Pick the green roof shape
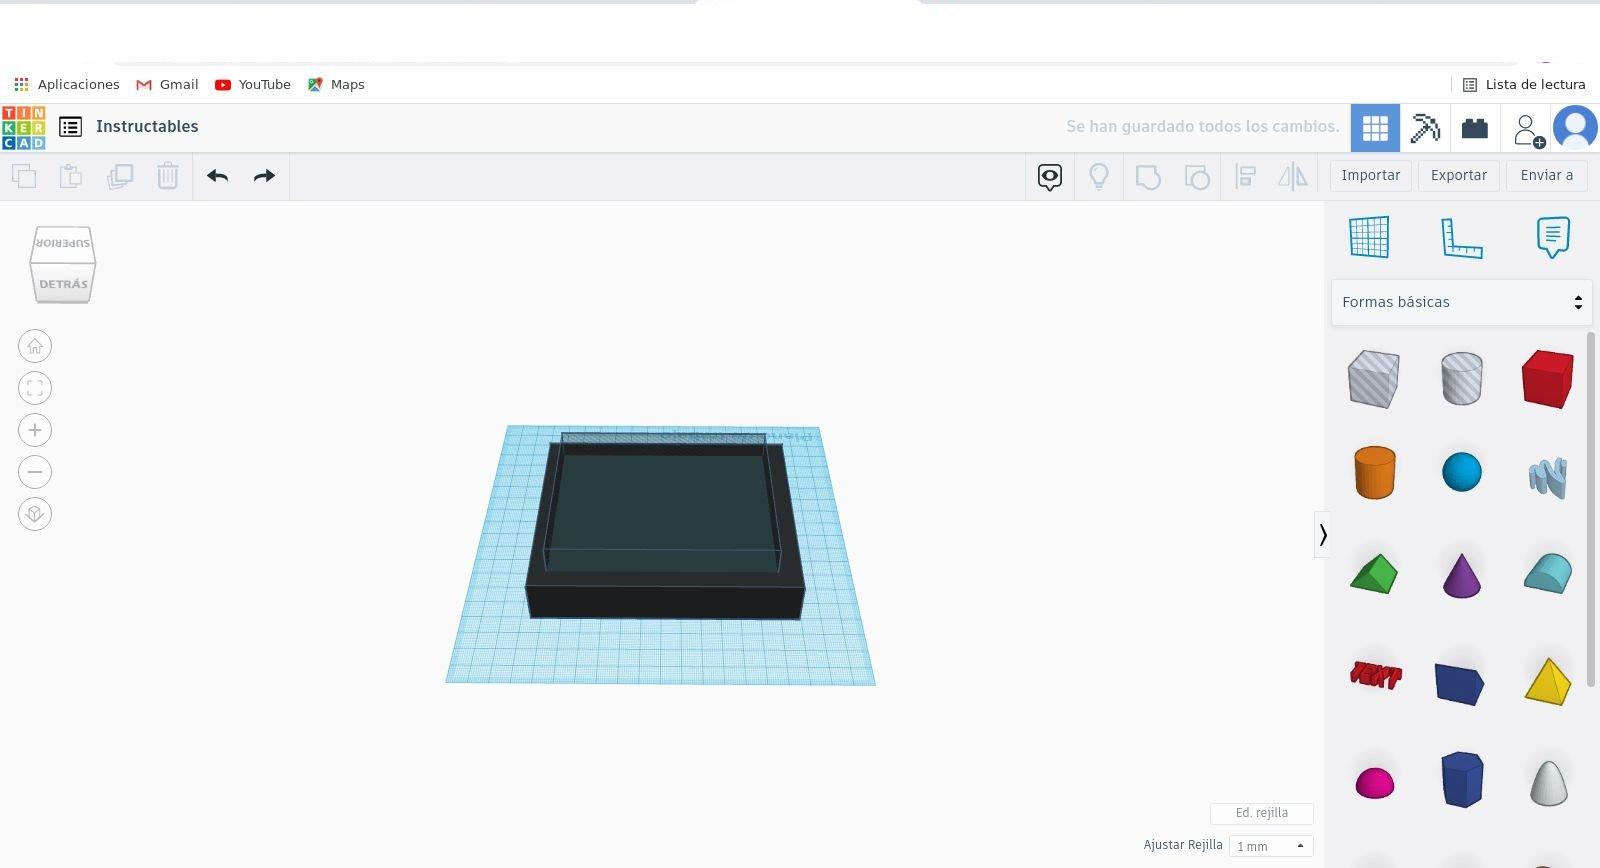The image size is (1600, 868). tap(1373, 574)
